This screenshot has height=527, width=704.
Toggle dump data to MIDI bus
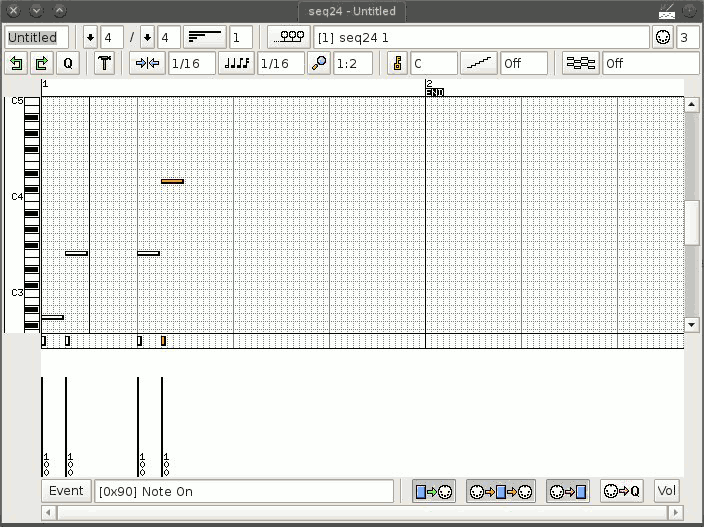pos(434,491)
